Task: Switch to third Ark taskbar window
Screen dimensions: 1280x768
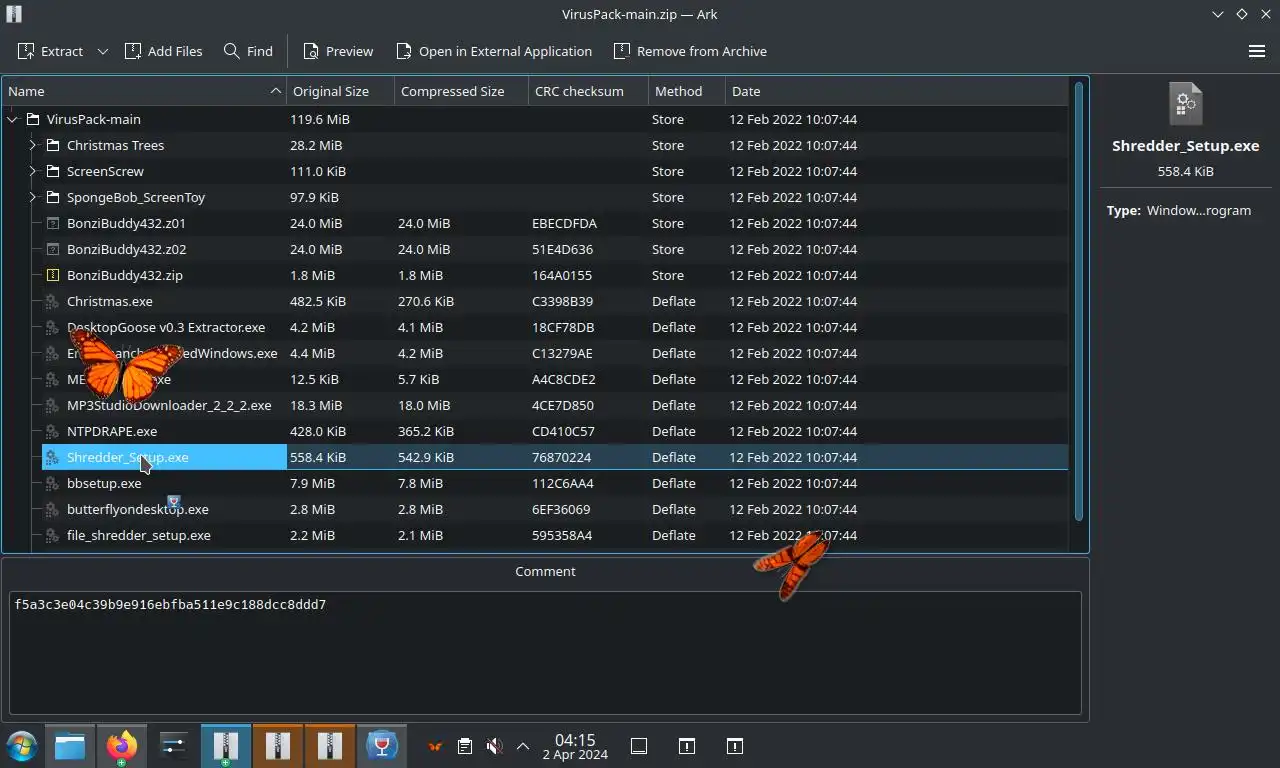Action: click(x=330, y=746)
